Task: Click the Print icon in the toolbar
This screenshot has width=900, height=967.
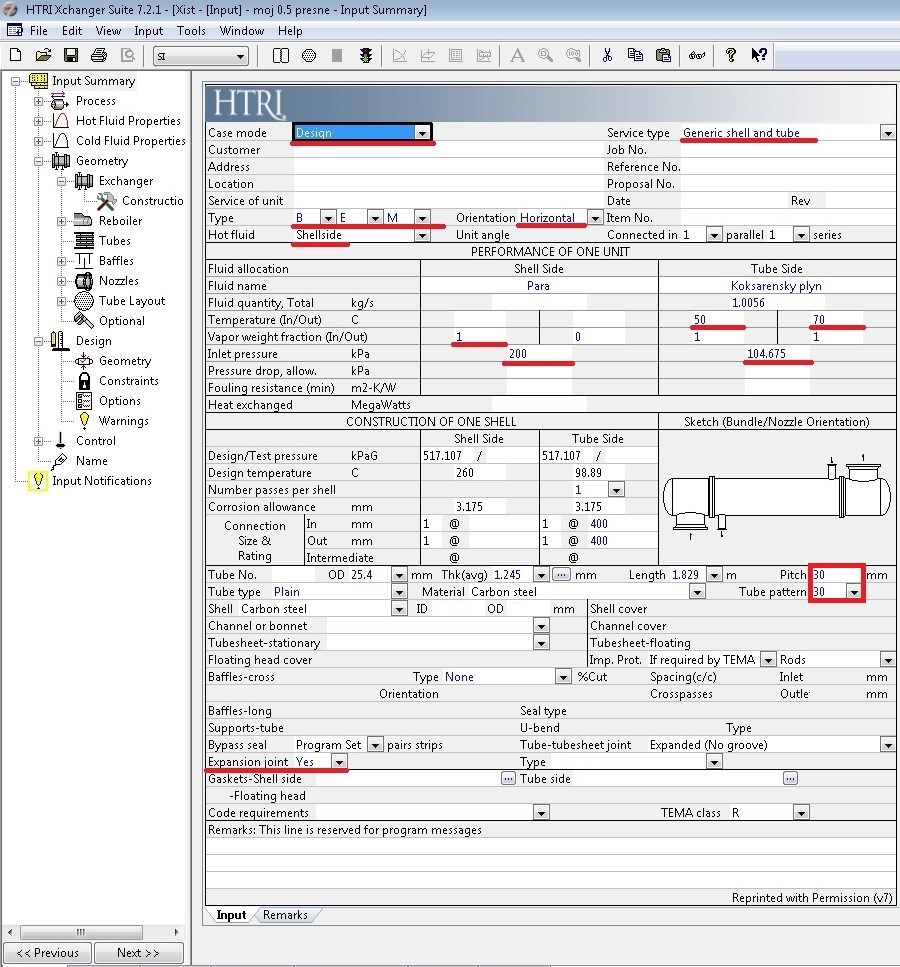Action: click(99, 56)
